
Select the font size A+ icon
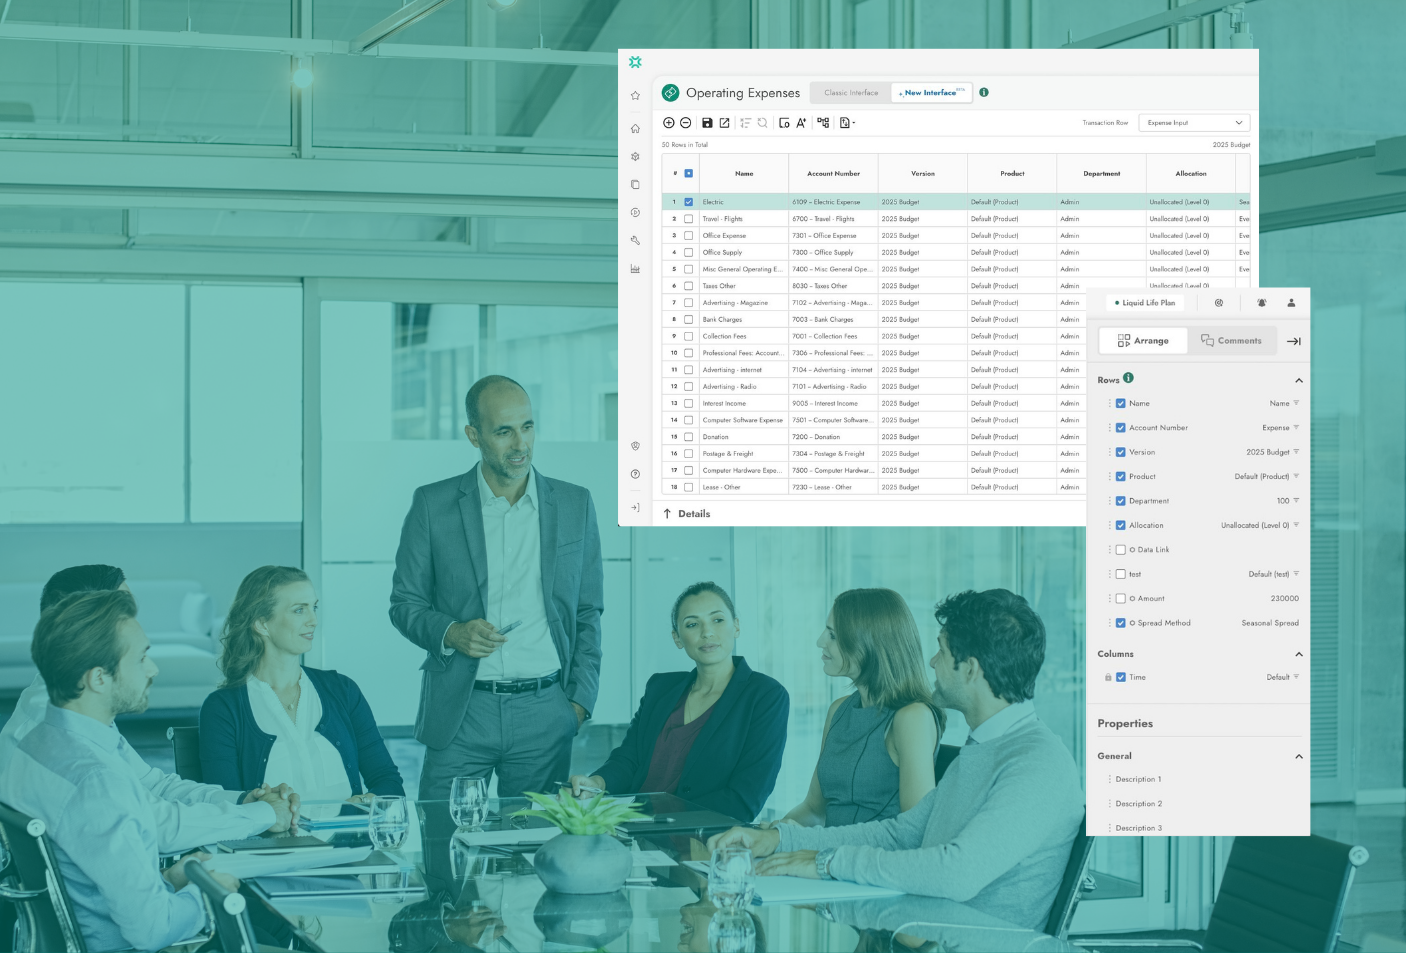click(x=801, y=122)
